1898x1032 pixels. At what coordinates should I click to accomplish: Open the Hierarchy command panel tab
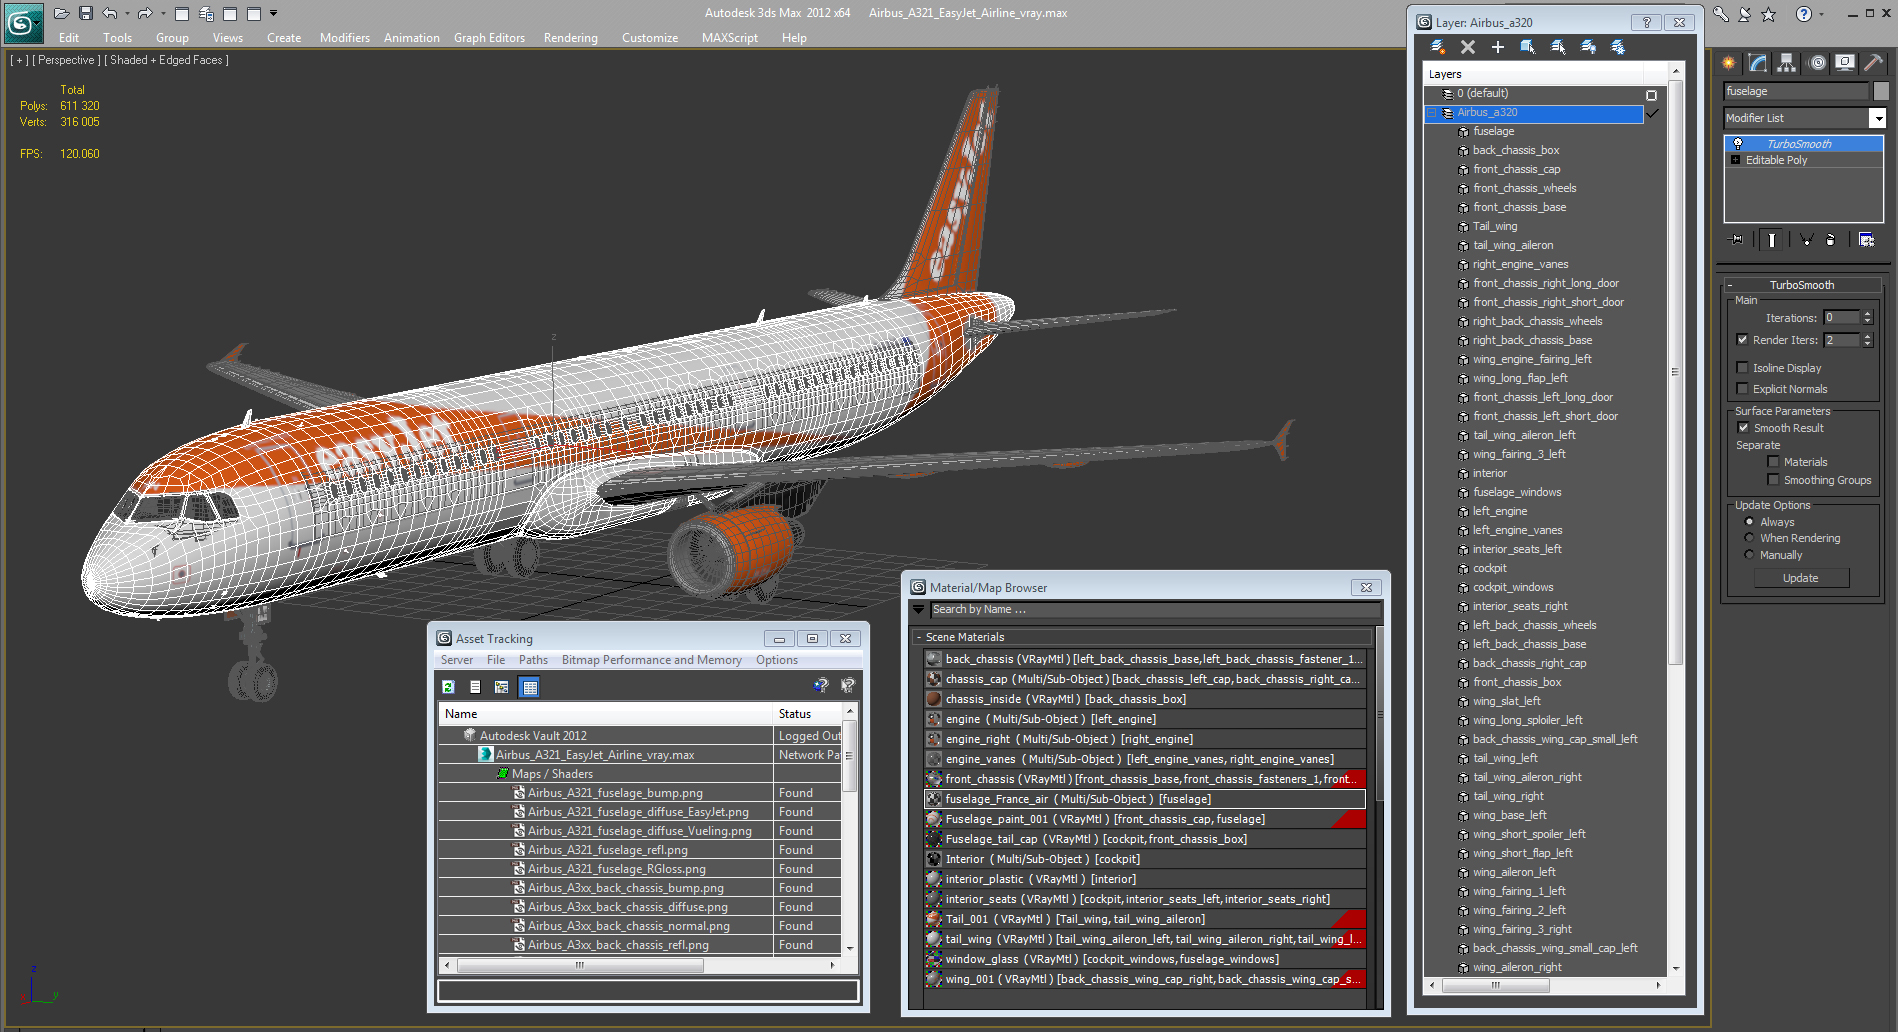click(1787, 63)
